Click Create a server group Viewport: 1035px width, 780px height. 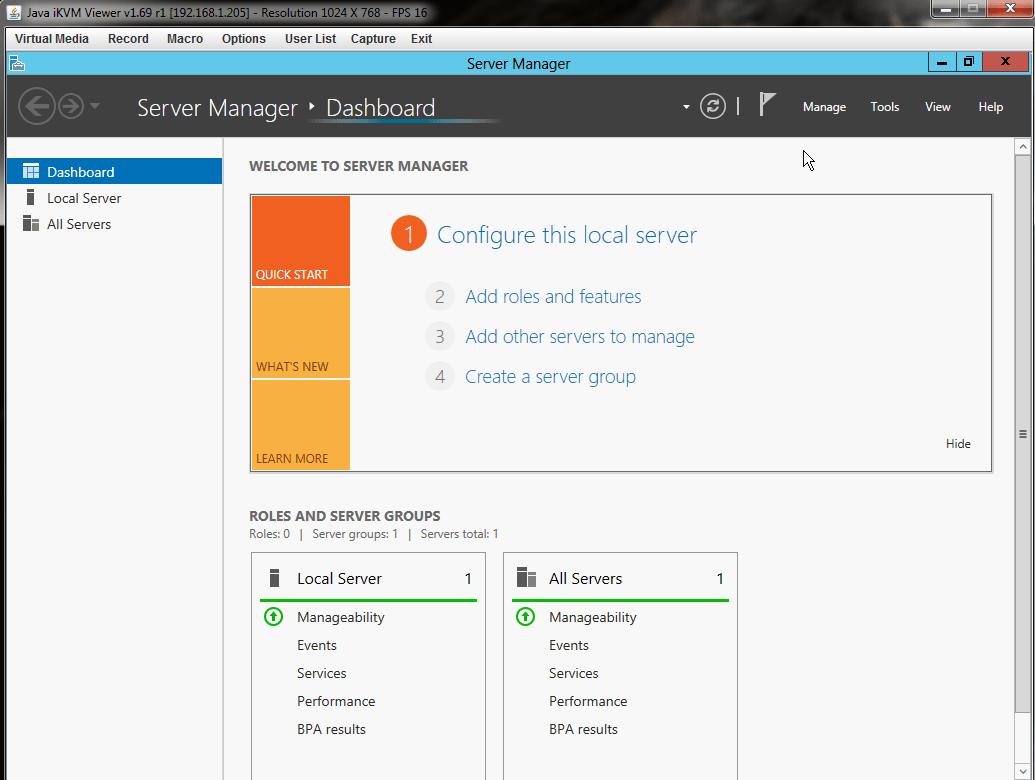click(x=551, y=376)
